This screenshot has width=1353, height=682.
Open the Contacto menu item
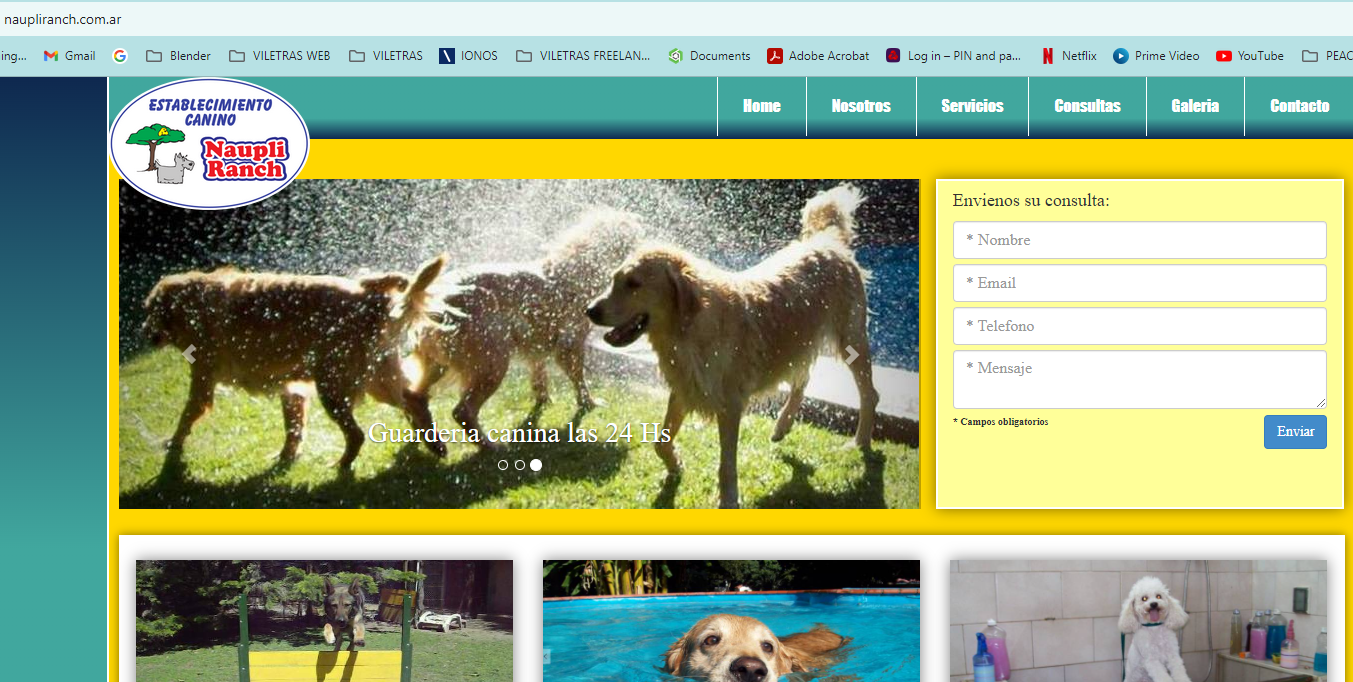(1299, 106)
